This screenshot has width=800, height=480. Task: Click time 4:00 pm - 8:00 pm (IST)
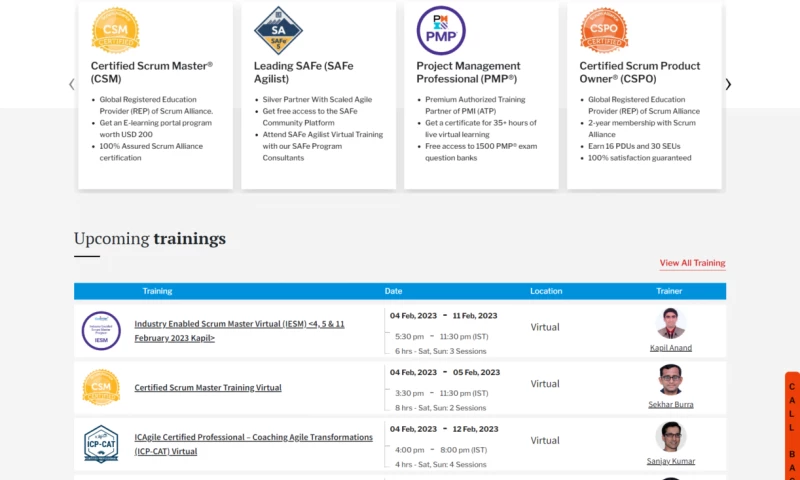click(x=441, y=450)
